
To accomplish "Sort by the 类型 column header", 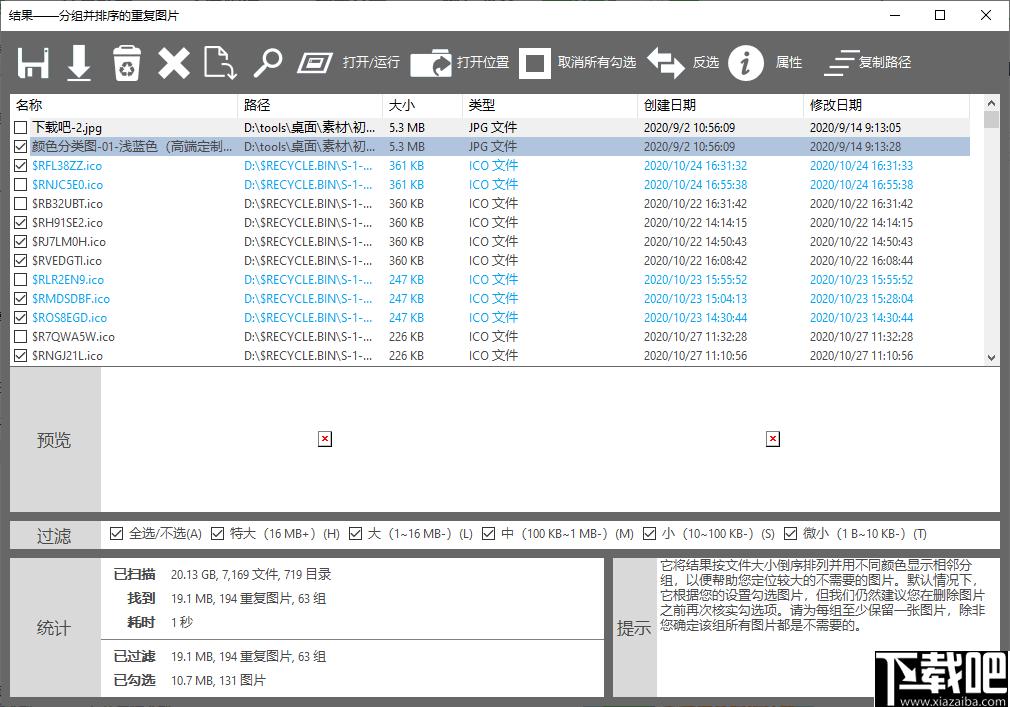I will (550, 105).
